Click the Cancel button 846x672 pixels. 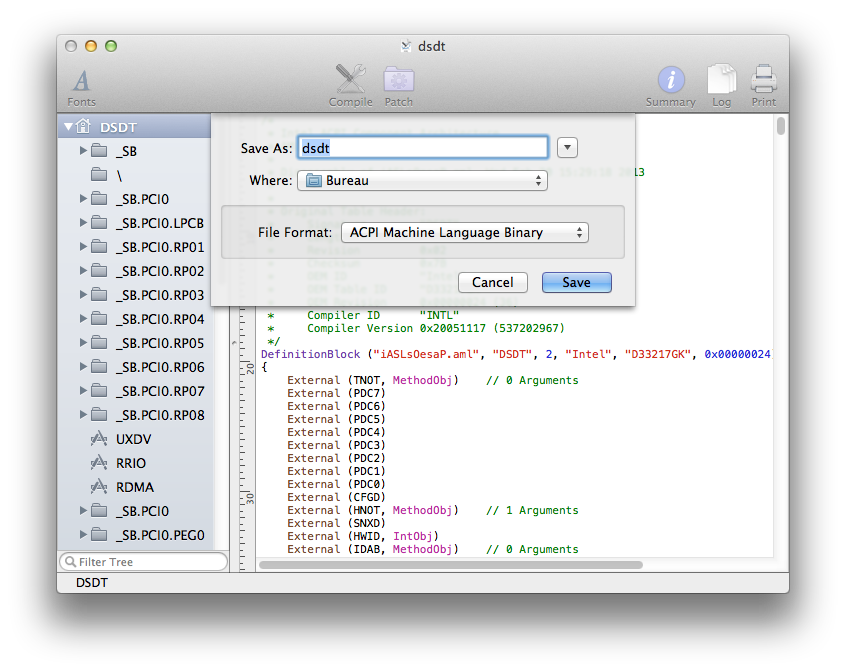[x=492, y=283]
